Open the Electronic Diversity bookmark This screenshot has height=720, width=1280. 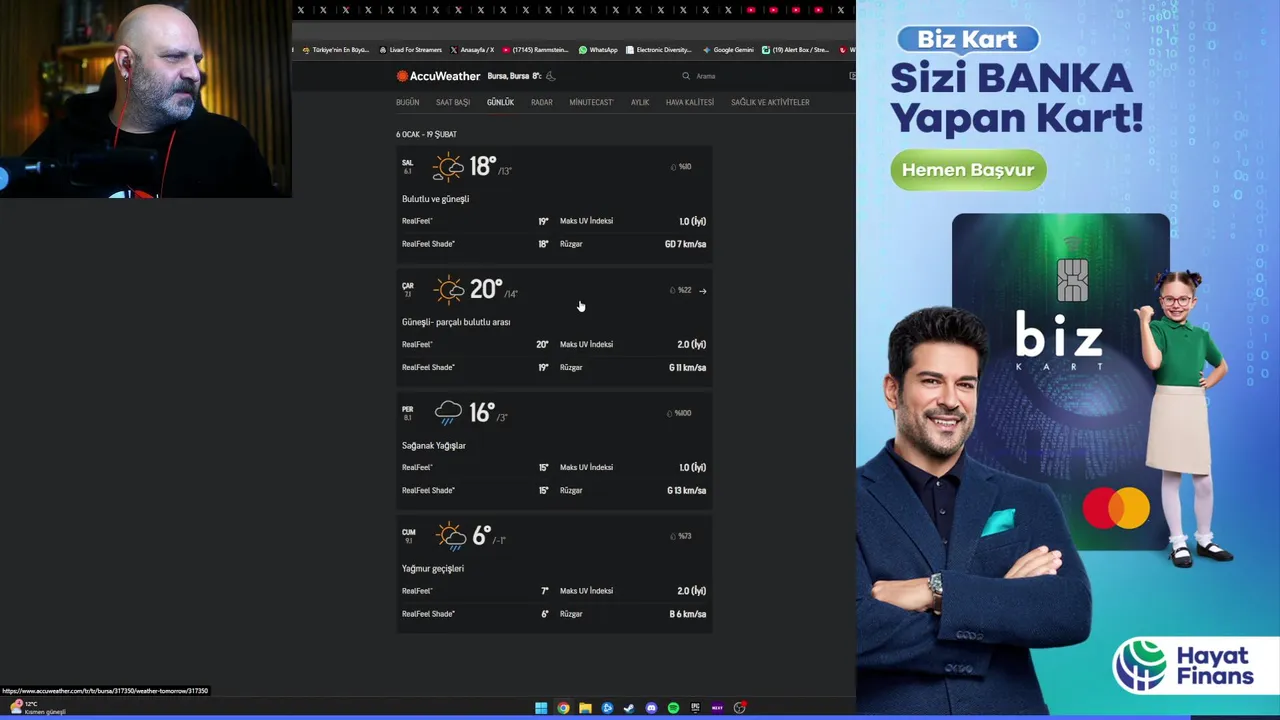tap(659, 50)
